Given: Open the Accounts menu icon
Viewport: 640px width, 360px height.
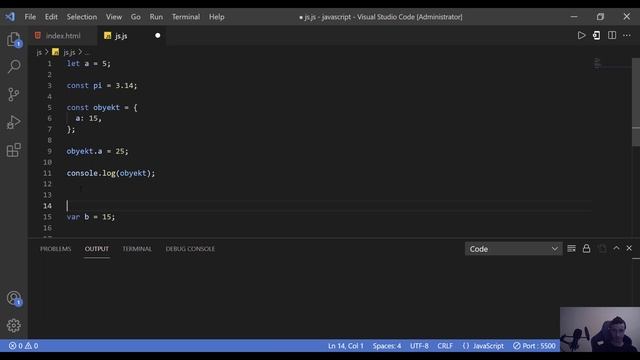Looking at the screenshot, I should [14, 298].
